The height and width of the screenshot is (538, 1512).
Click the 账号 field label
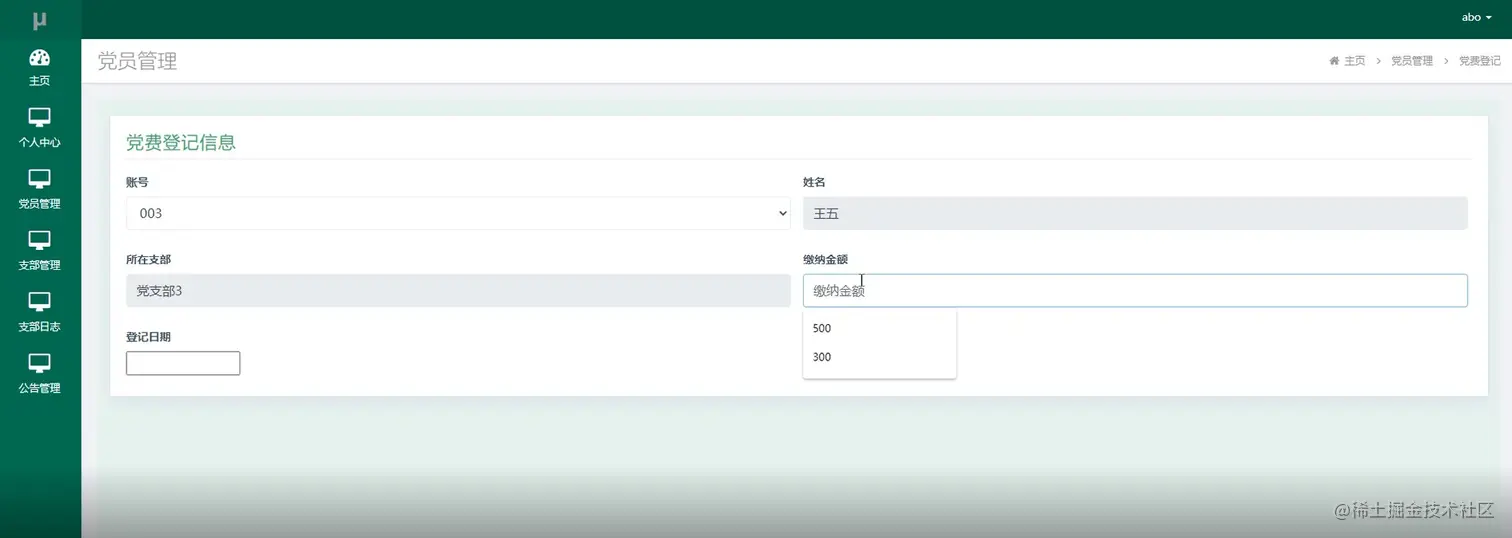(137, 182)
